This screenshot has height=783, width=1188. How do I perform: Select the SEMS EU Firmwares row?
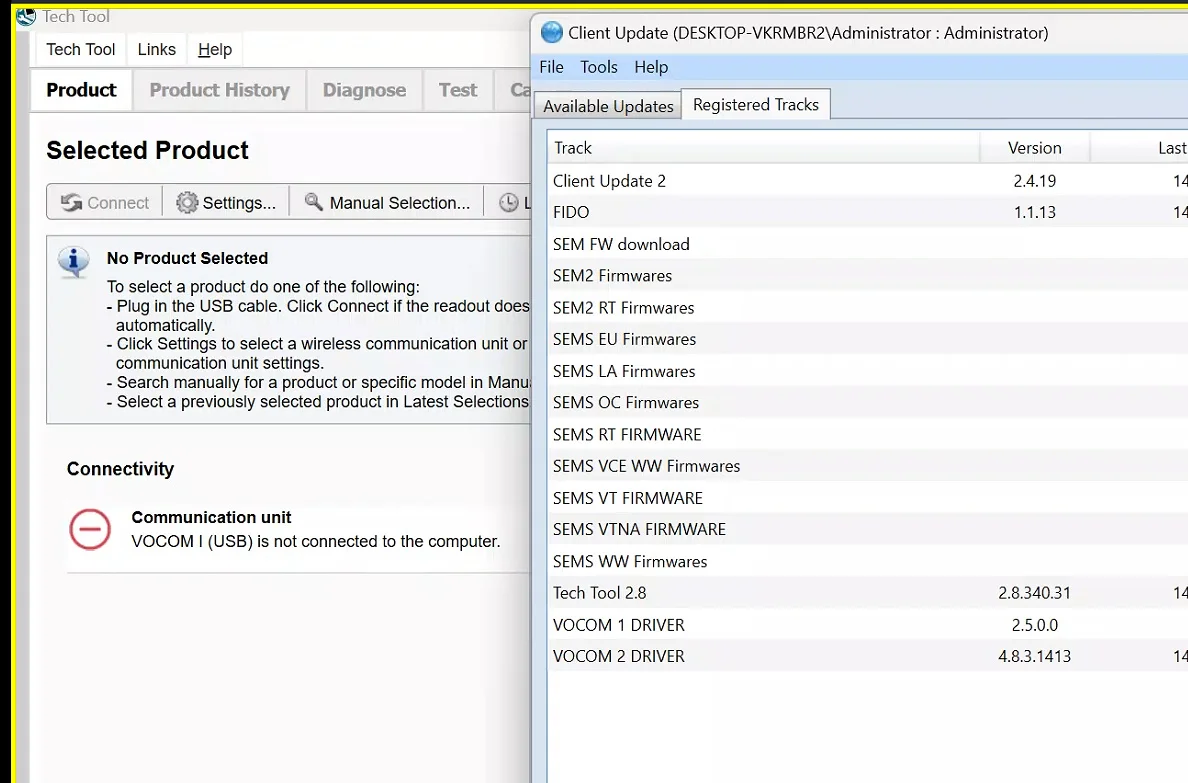pos(868,340)
